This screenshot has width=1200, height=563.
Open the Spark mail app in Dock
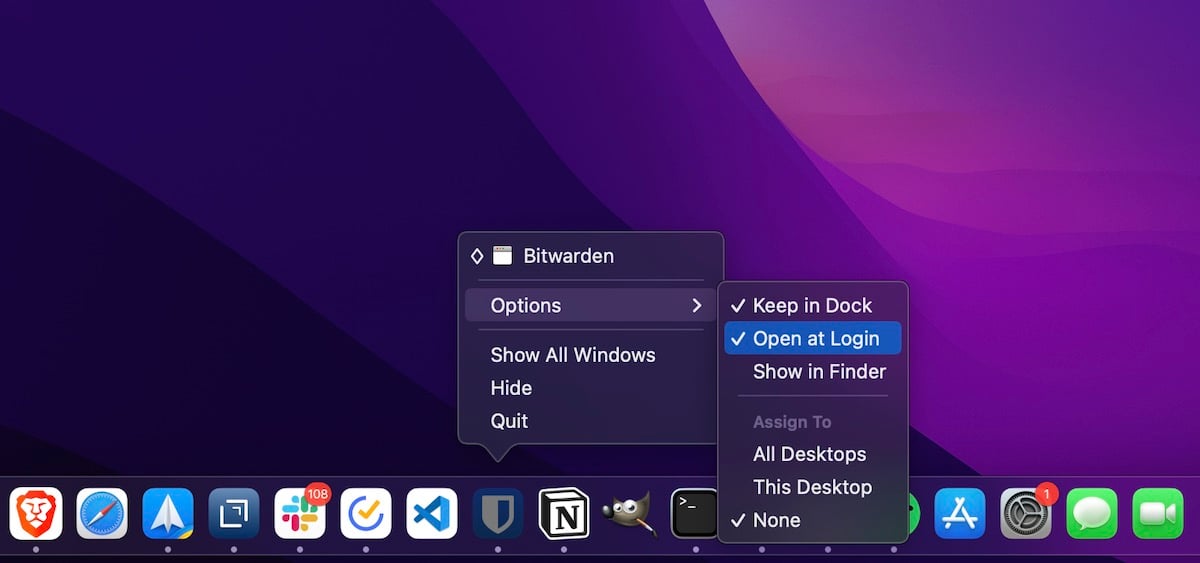[x=168, y=514]
